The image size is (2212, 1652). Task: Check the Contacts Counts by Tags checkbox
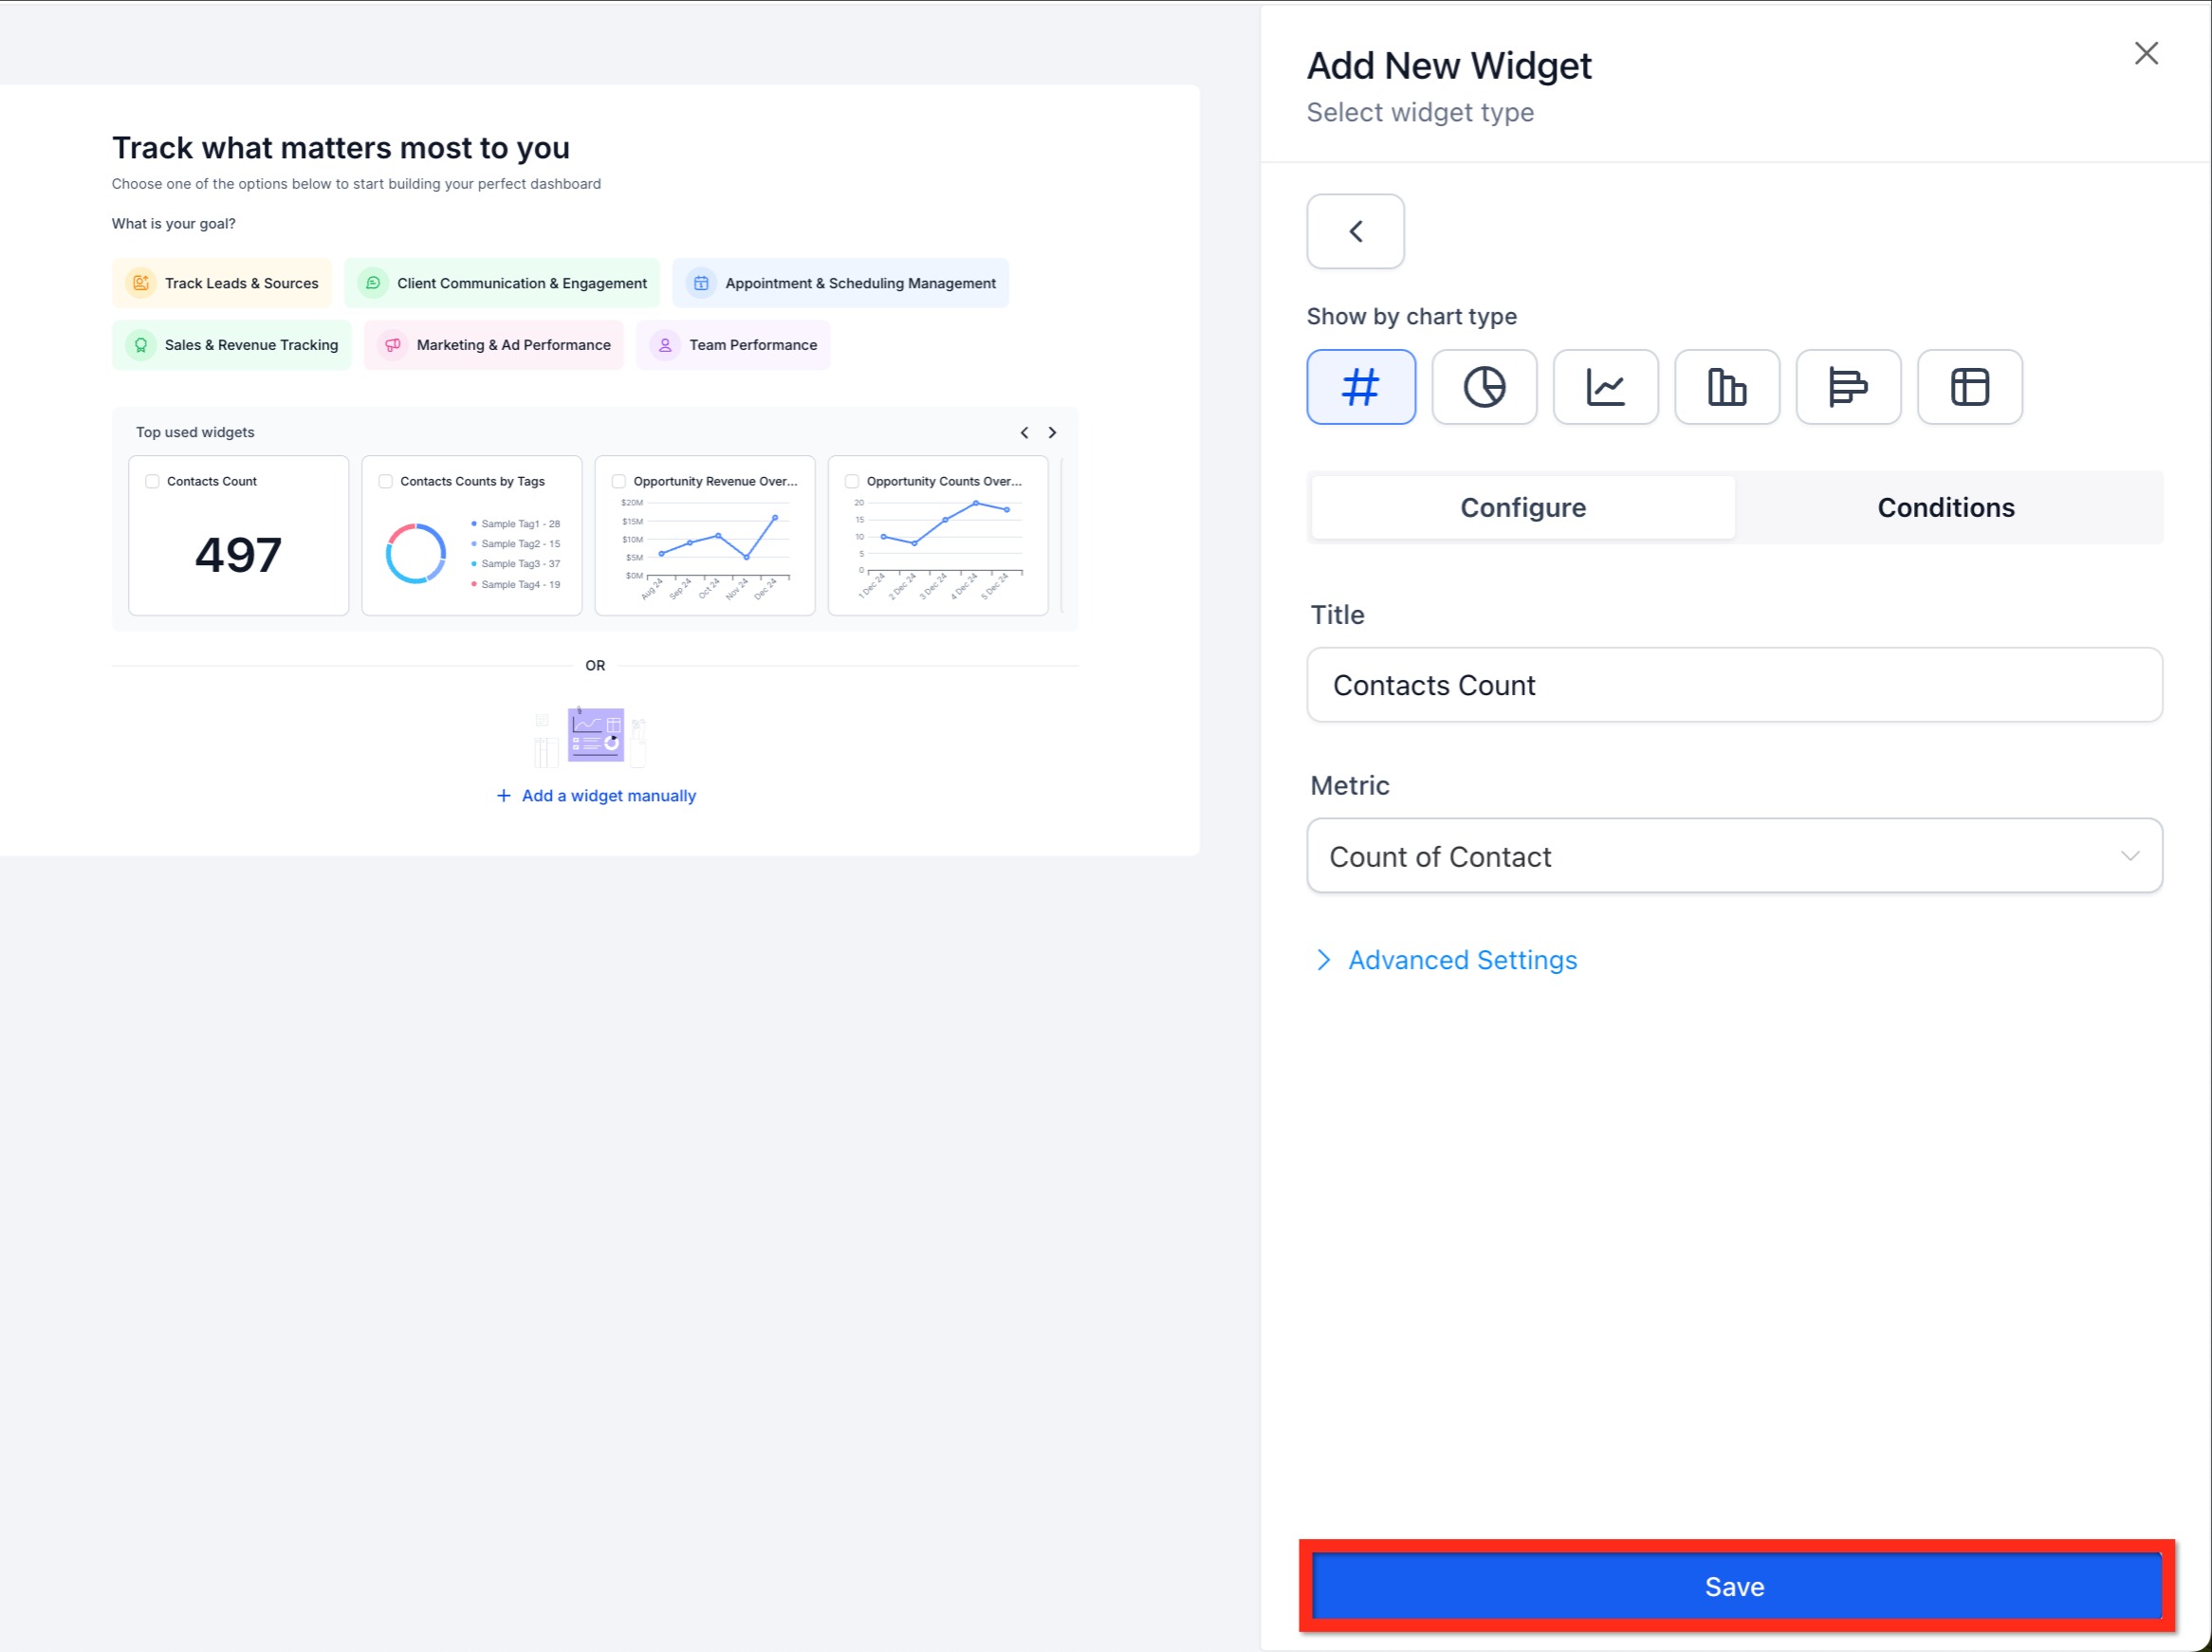[386, 481]
